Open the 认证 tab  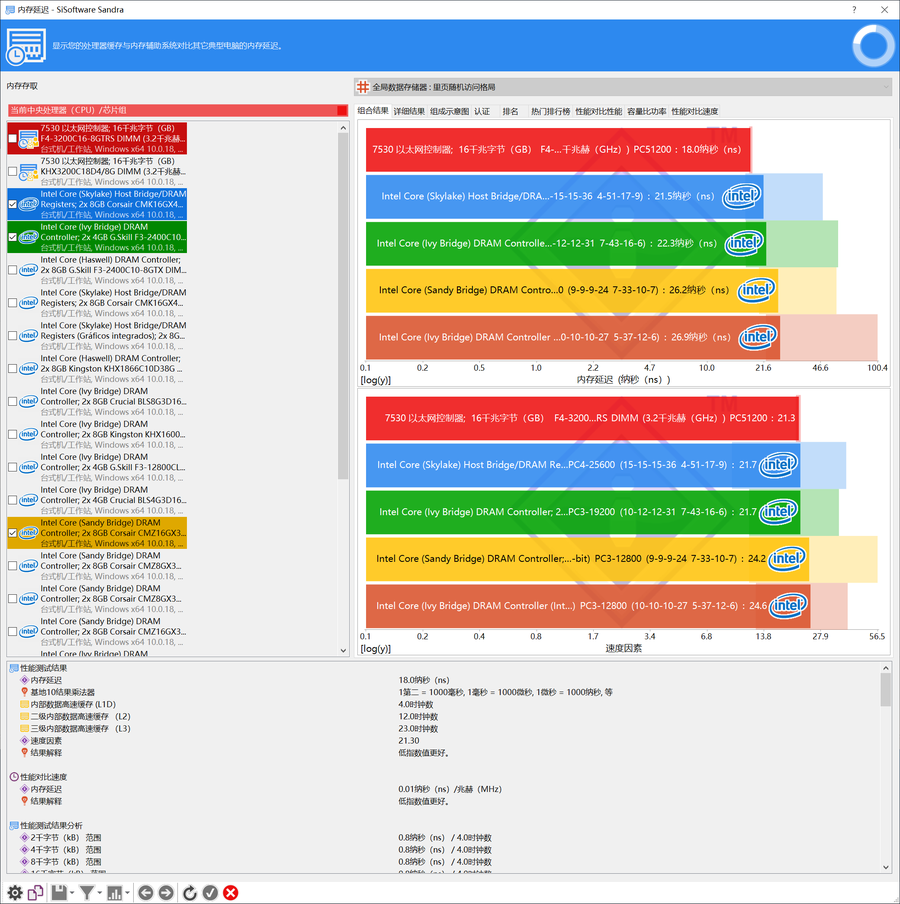click(482, 111)
